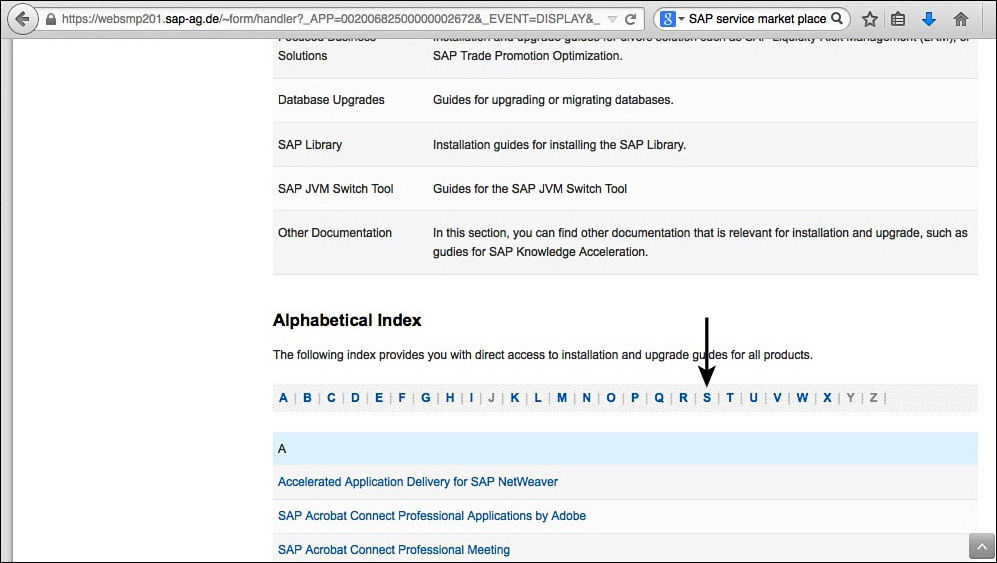Select the SAP Library row label

pos(310,144)
